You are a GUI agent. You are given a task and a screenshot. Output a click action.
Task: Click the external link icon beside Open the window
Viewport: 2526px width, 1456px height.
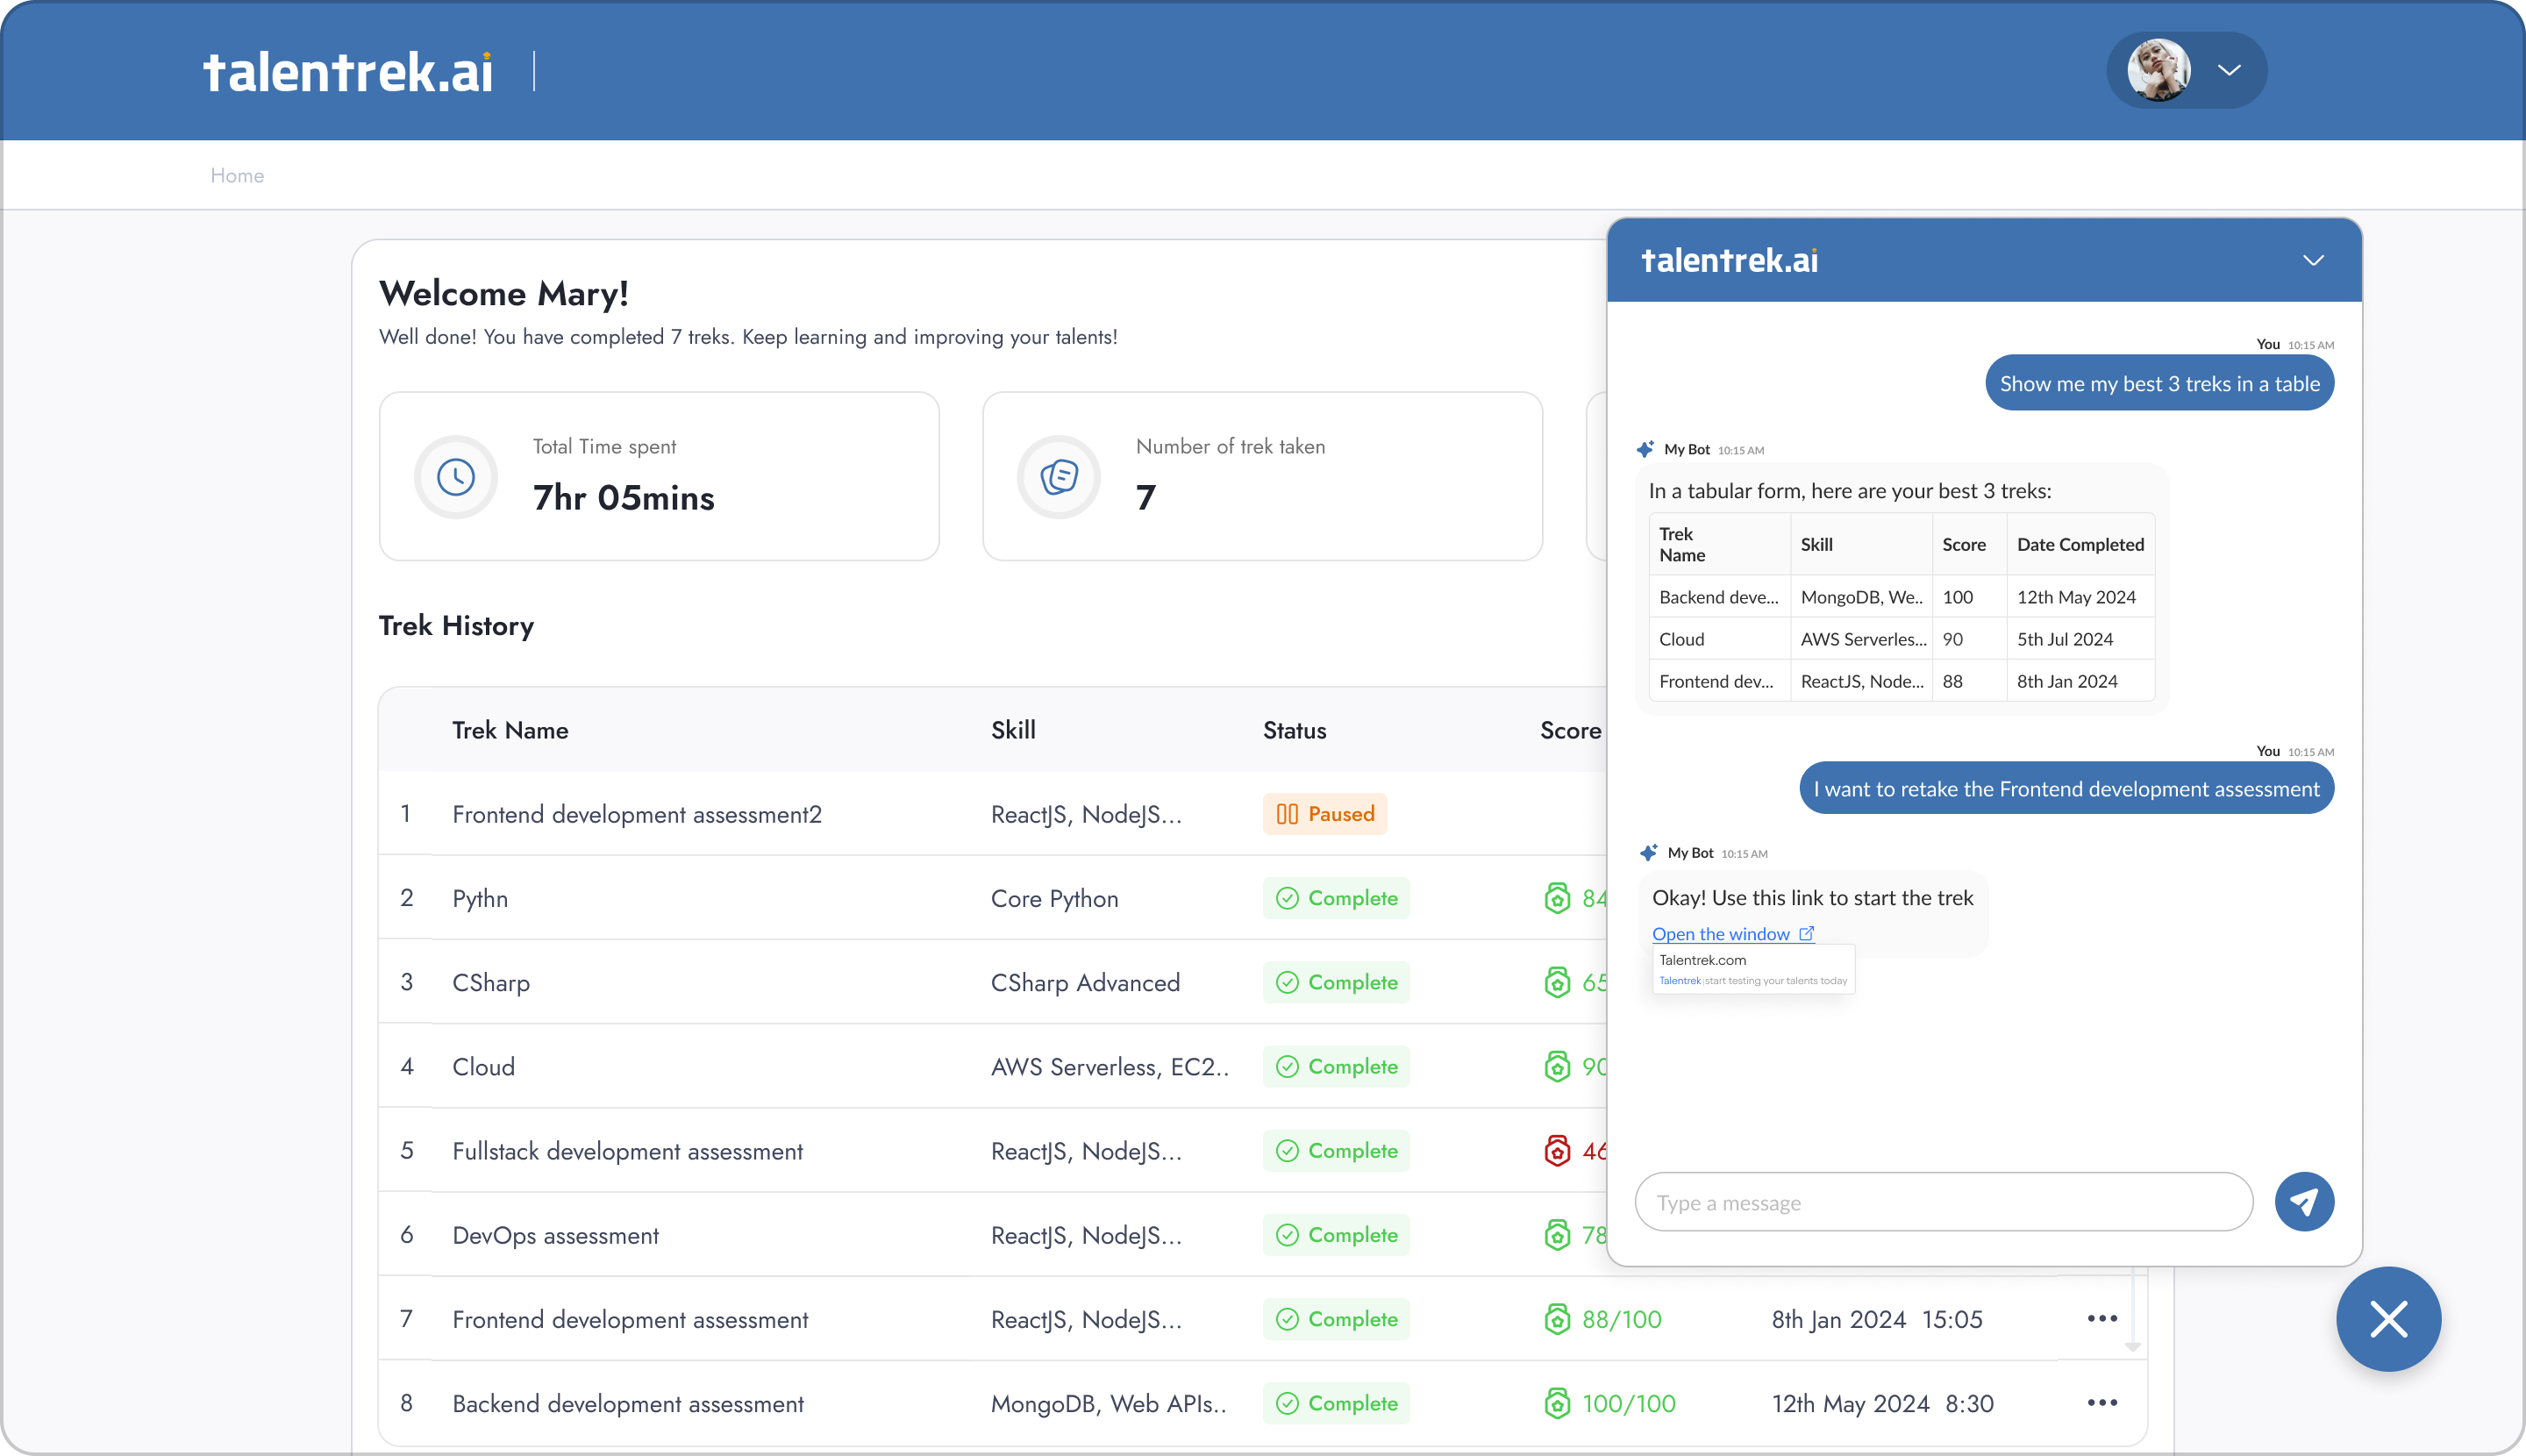pos(1806,933)
